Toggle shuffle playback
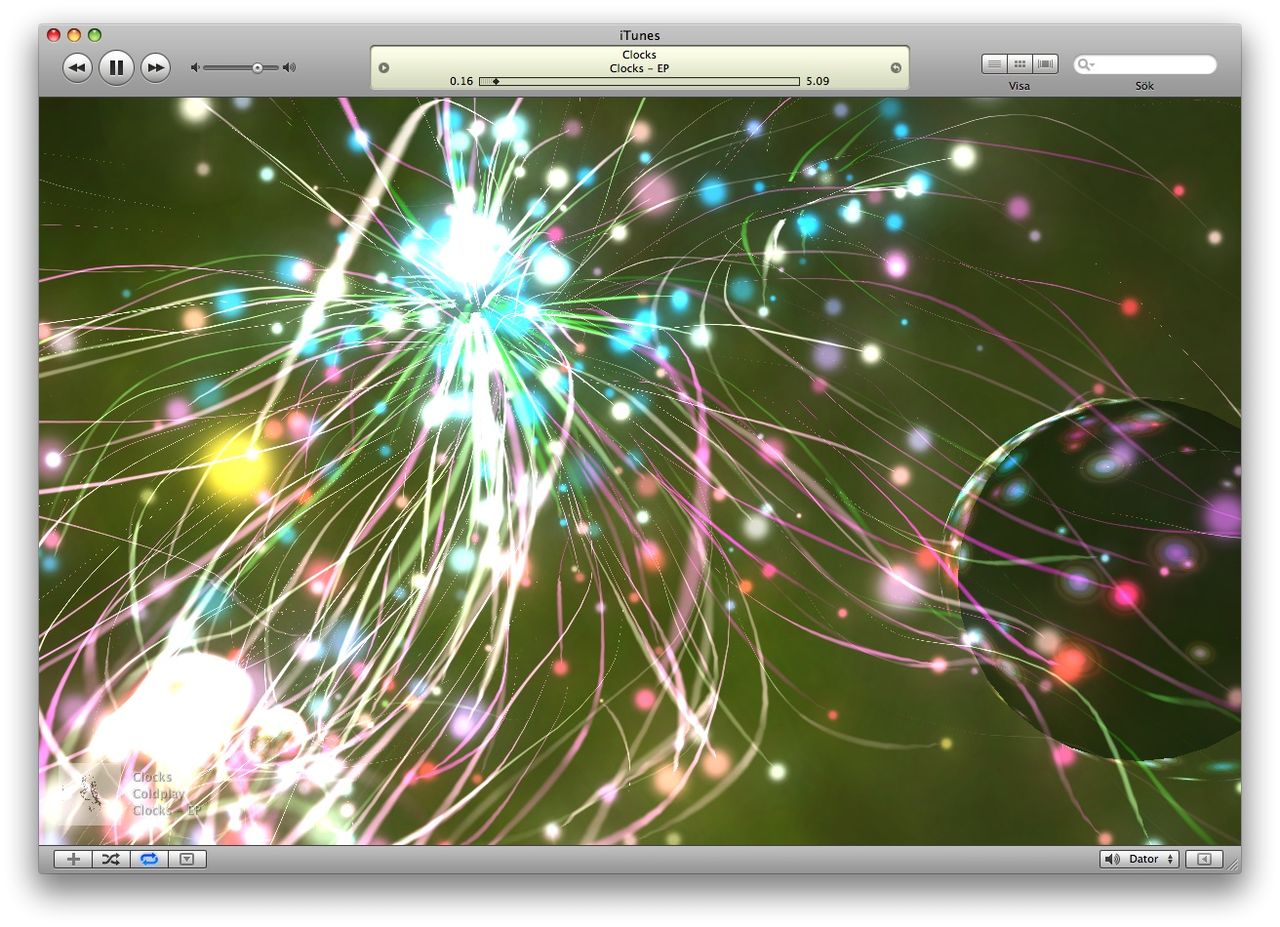The width and height of the screenshot is (1280, 927). (x=111, y=859)
